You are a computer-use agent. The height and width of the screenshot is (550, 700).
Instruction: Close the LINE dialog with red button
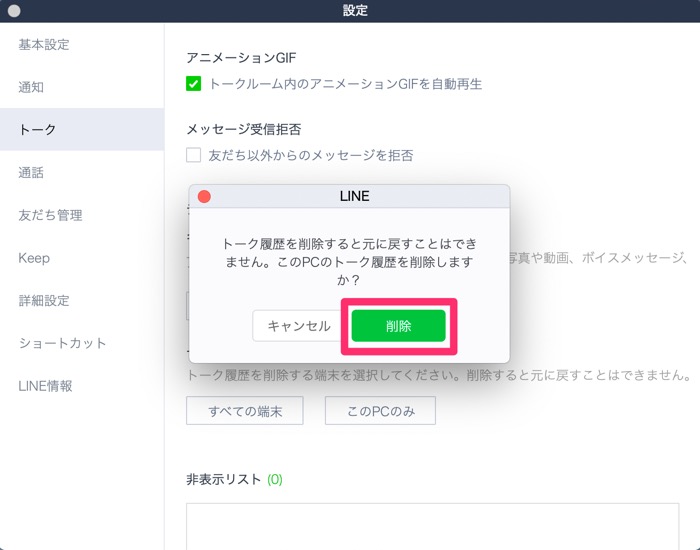click(x=204, y=196)
